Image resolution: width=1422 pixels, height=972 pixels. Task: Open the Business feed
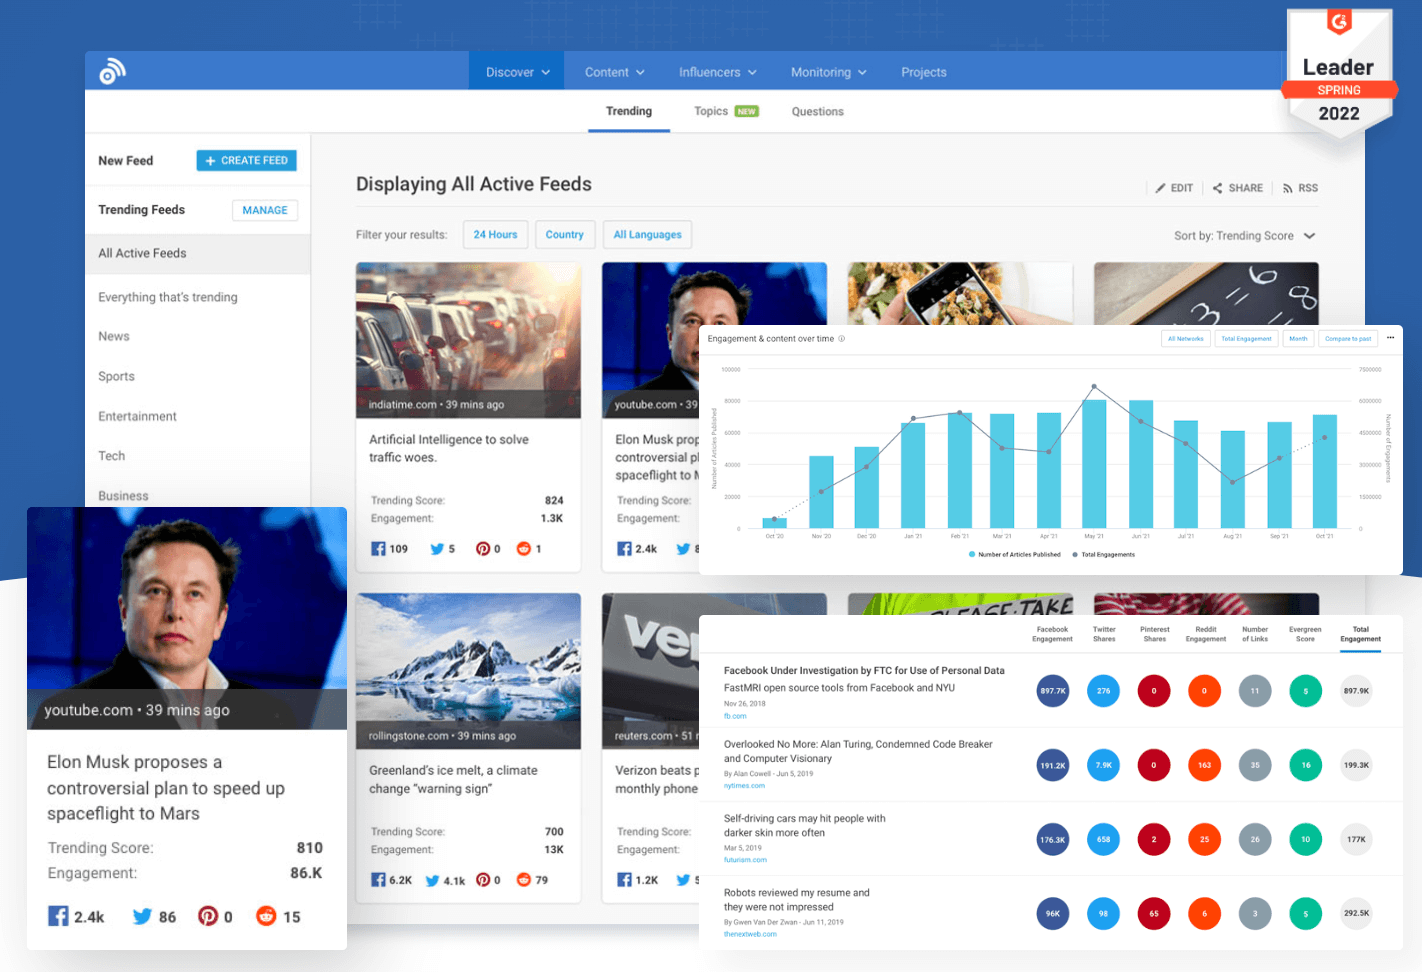pos(123,496)
